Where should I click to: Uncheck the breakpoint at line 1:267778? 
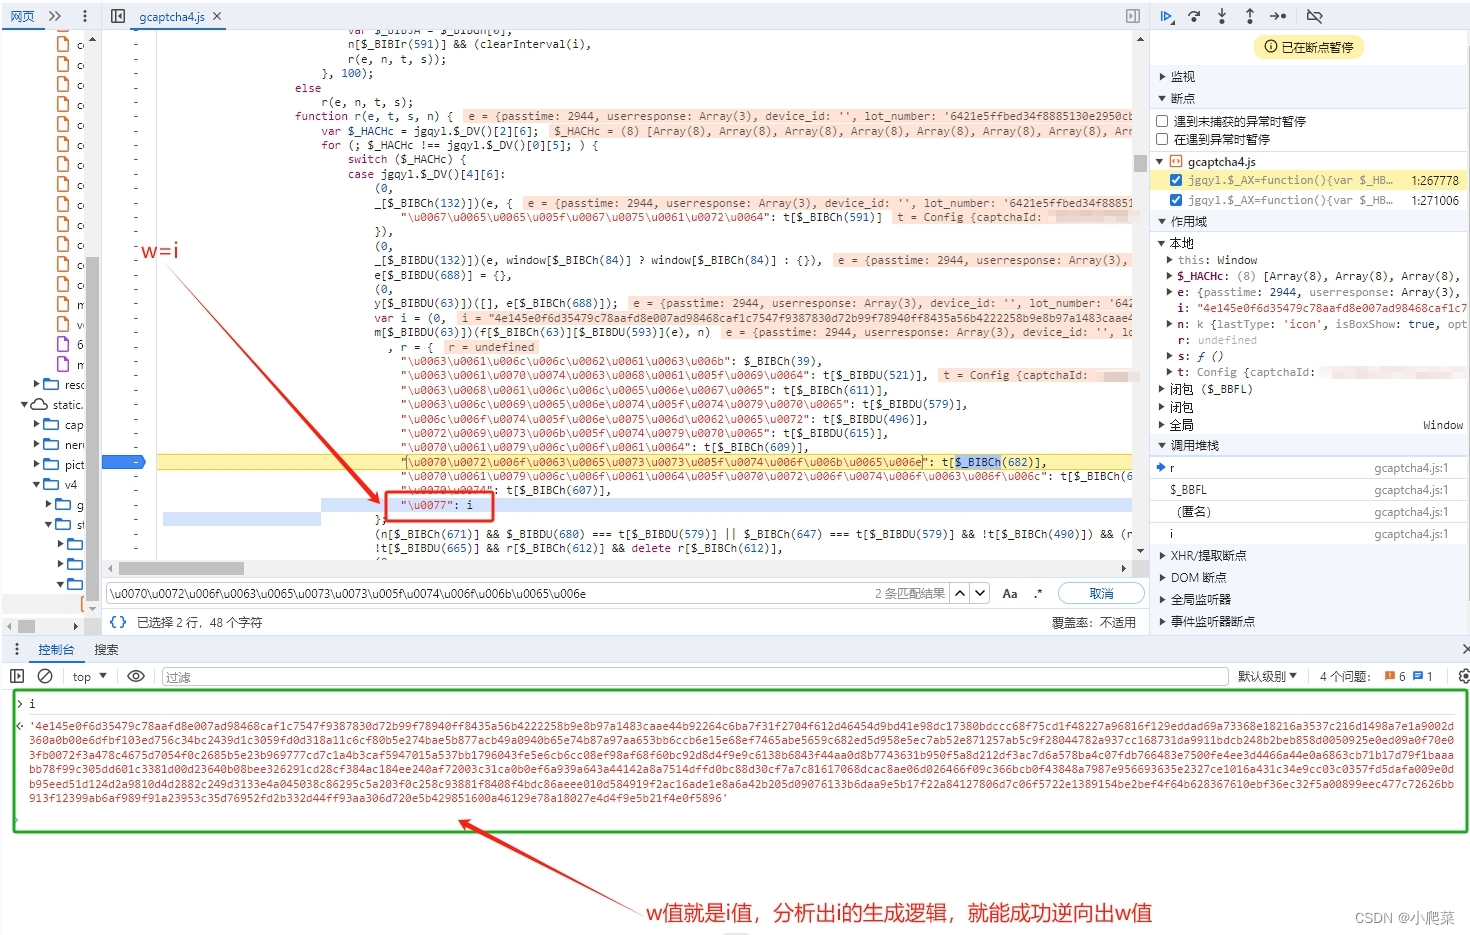click(1176, 181)
